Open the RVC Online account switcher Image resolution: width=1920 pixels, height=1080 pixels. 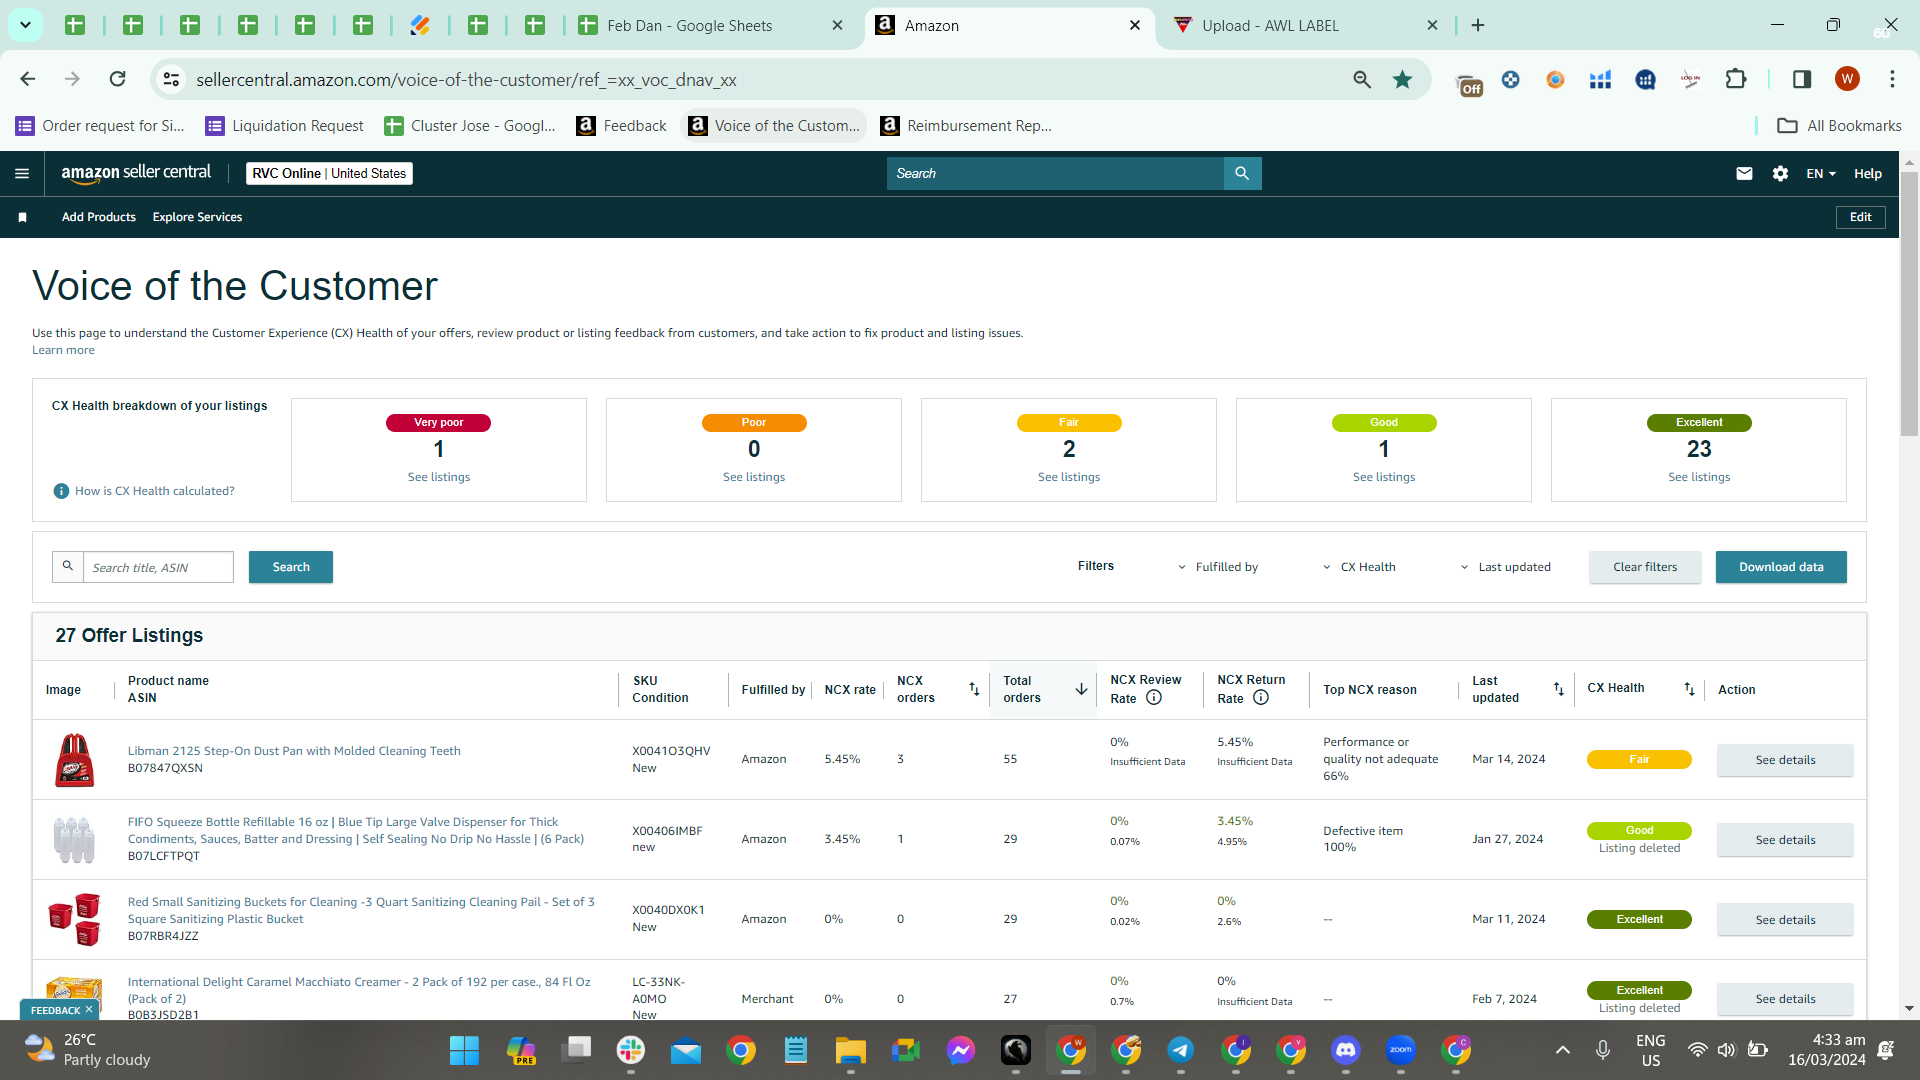pyautogui.click(x=329, y=173)
